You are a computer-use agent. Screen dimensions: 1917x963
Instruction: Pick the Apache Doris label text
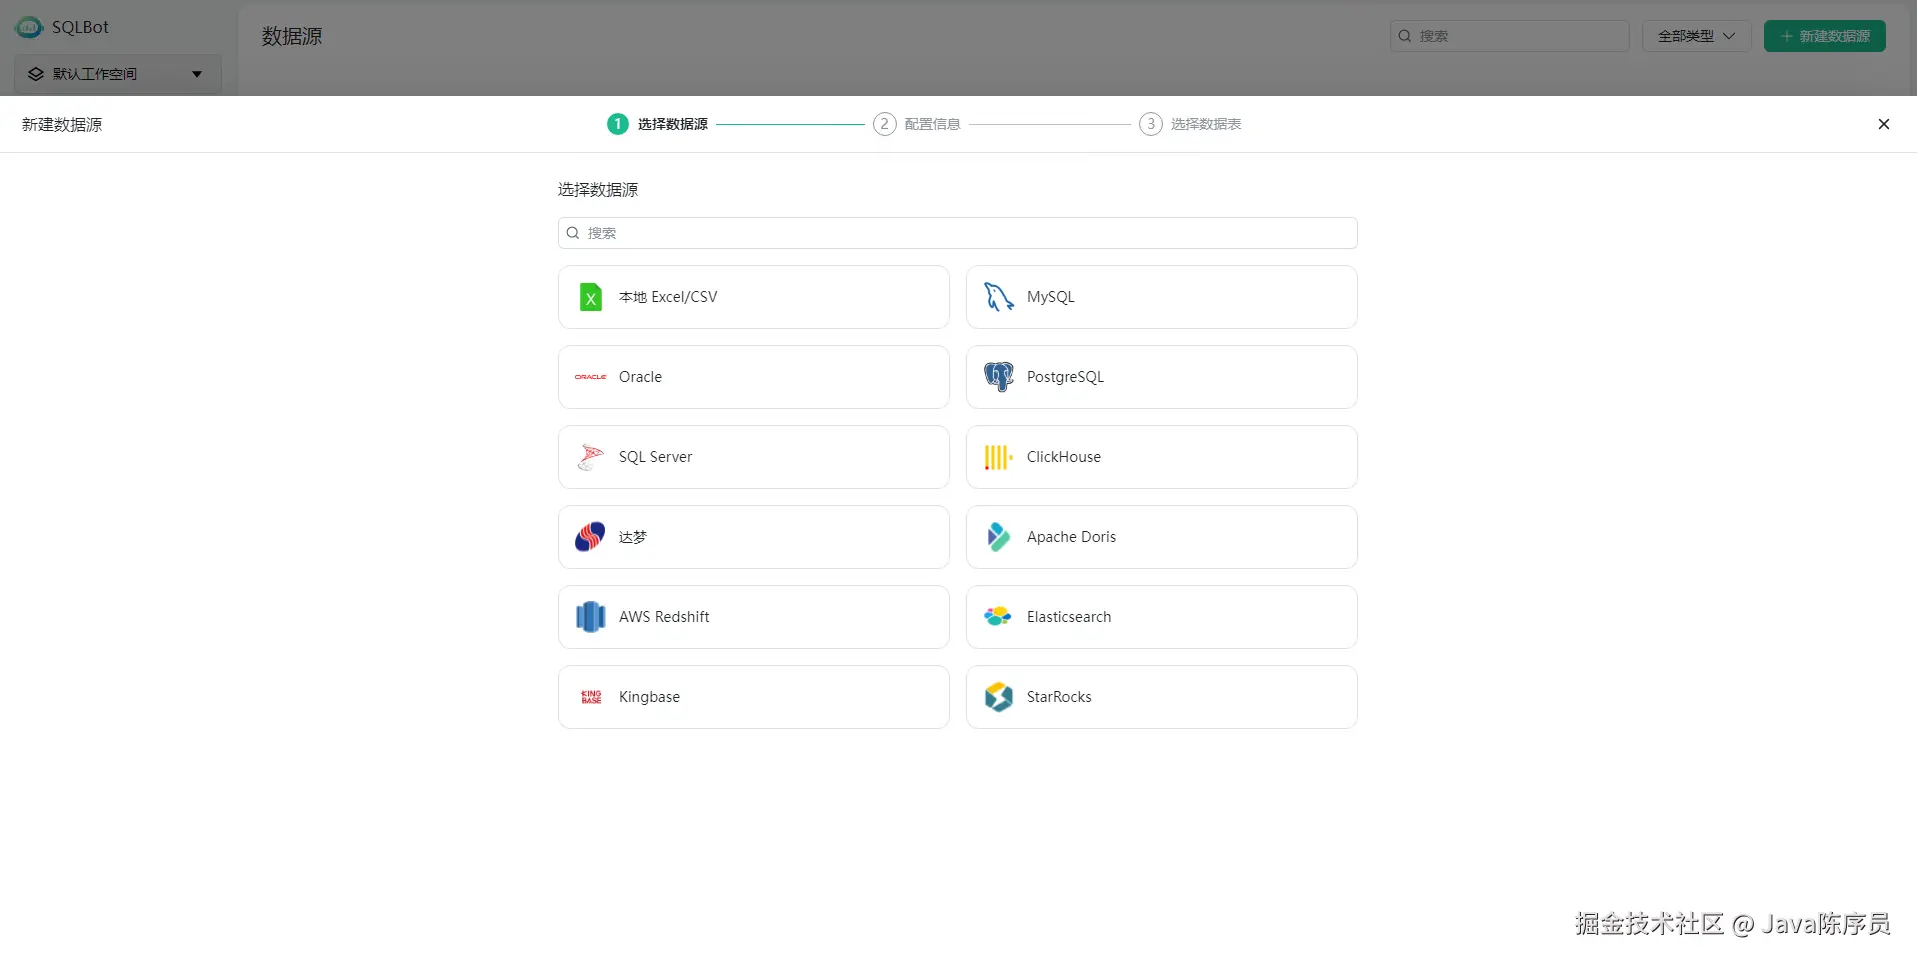1071,537
